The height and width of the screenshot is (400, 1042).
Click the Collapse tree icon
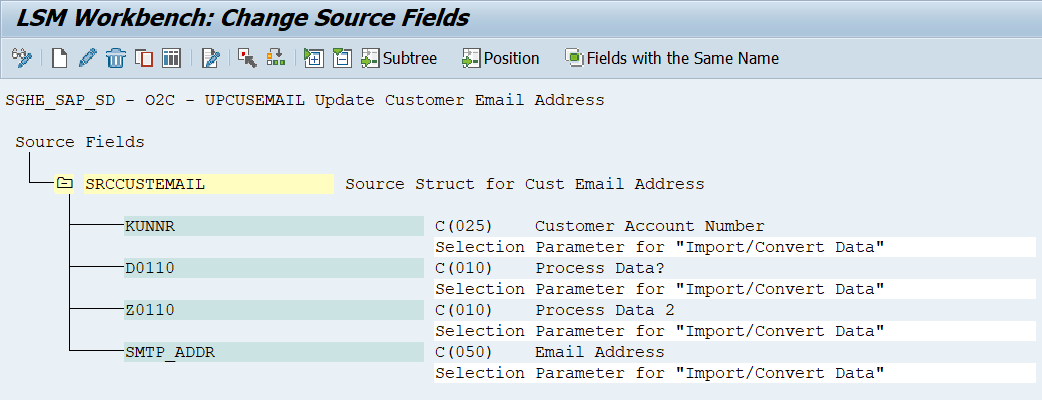[342, 58]
